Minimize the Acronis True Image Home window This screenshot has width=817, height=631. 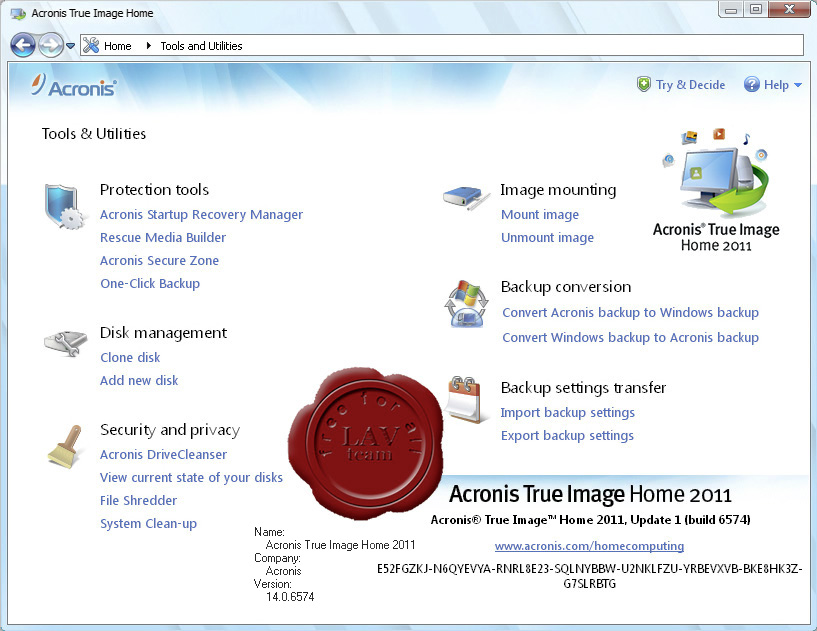[731, 9]
